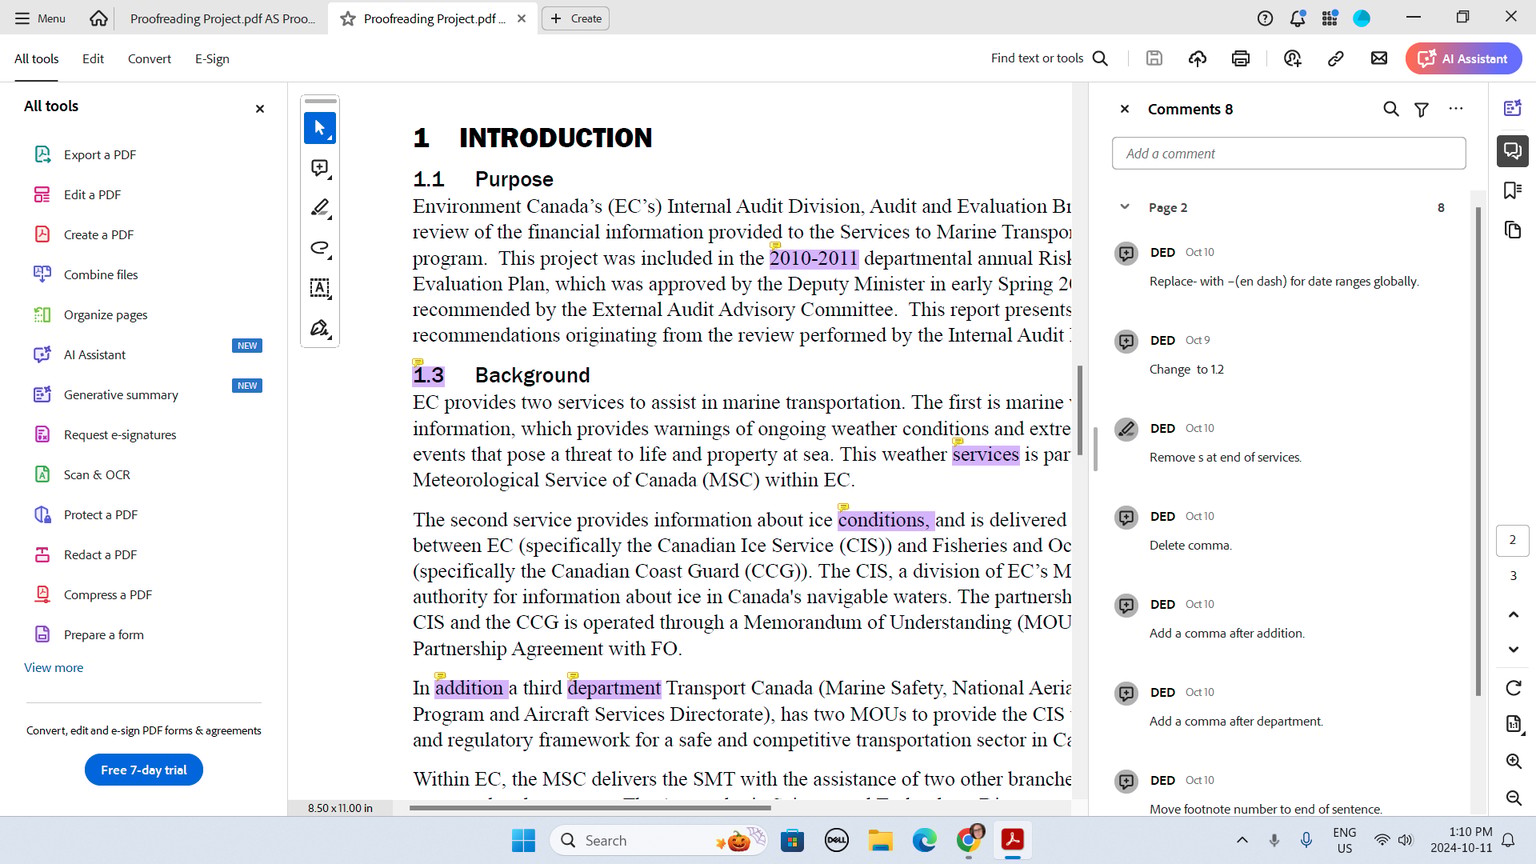Close the Comments panel
This screenshot has height=864, width=1536.
tap(1125, 109)
